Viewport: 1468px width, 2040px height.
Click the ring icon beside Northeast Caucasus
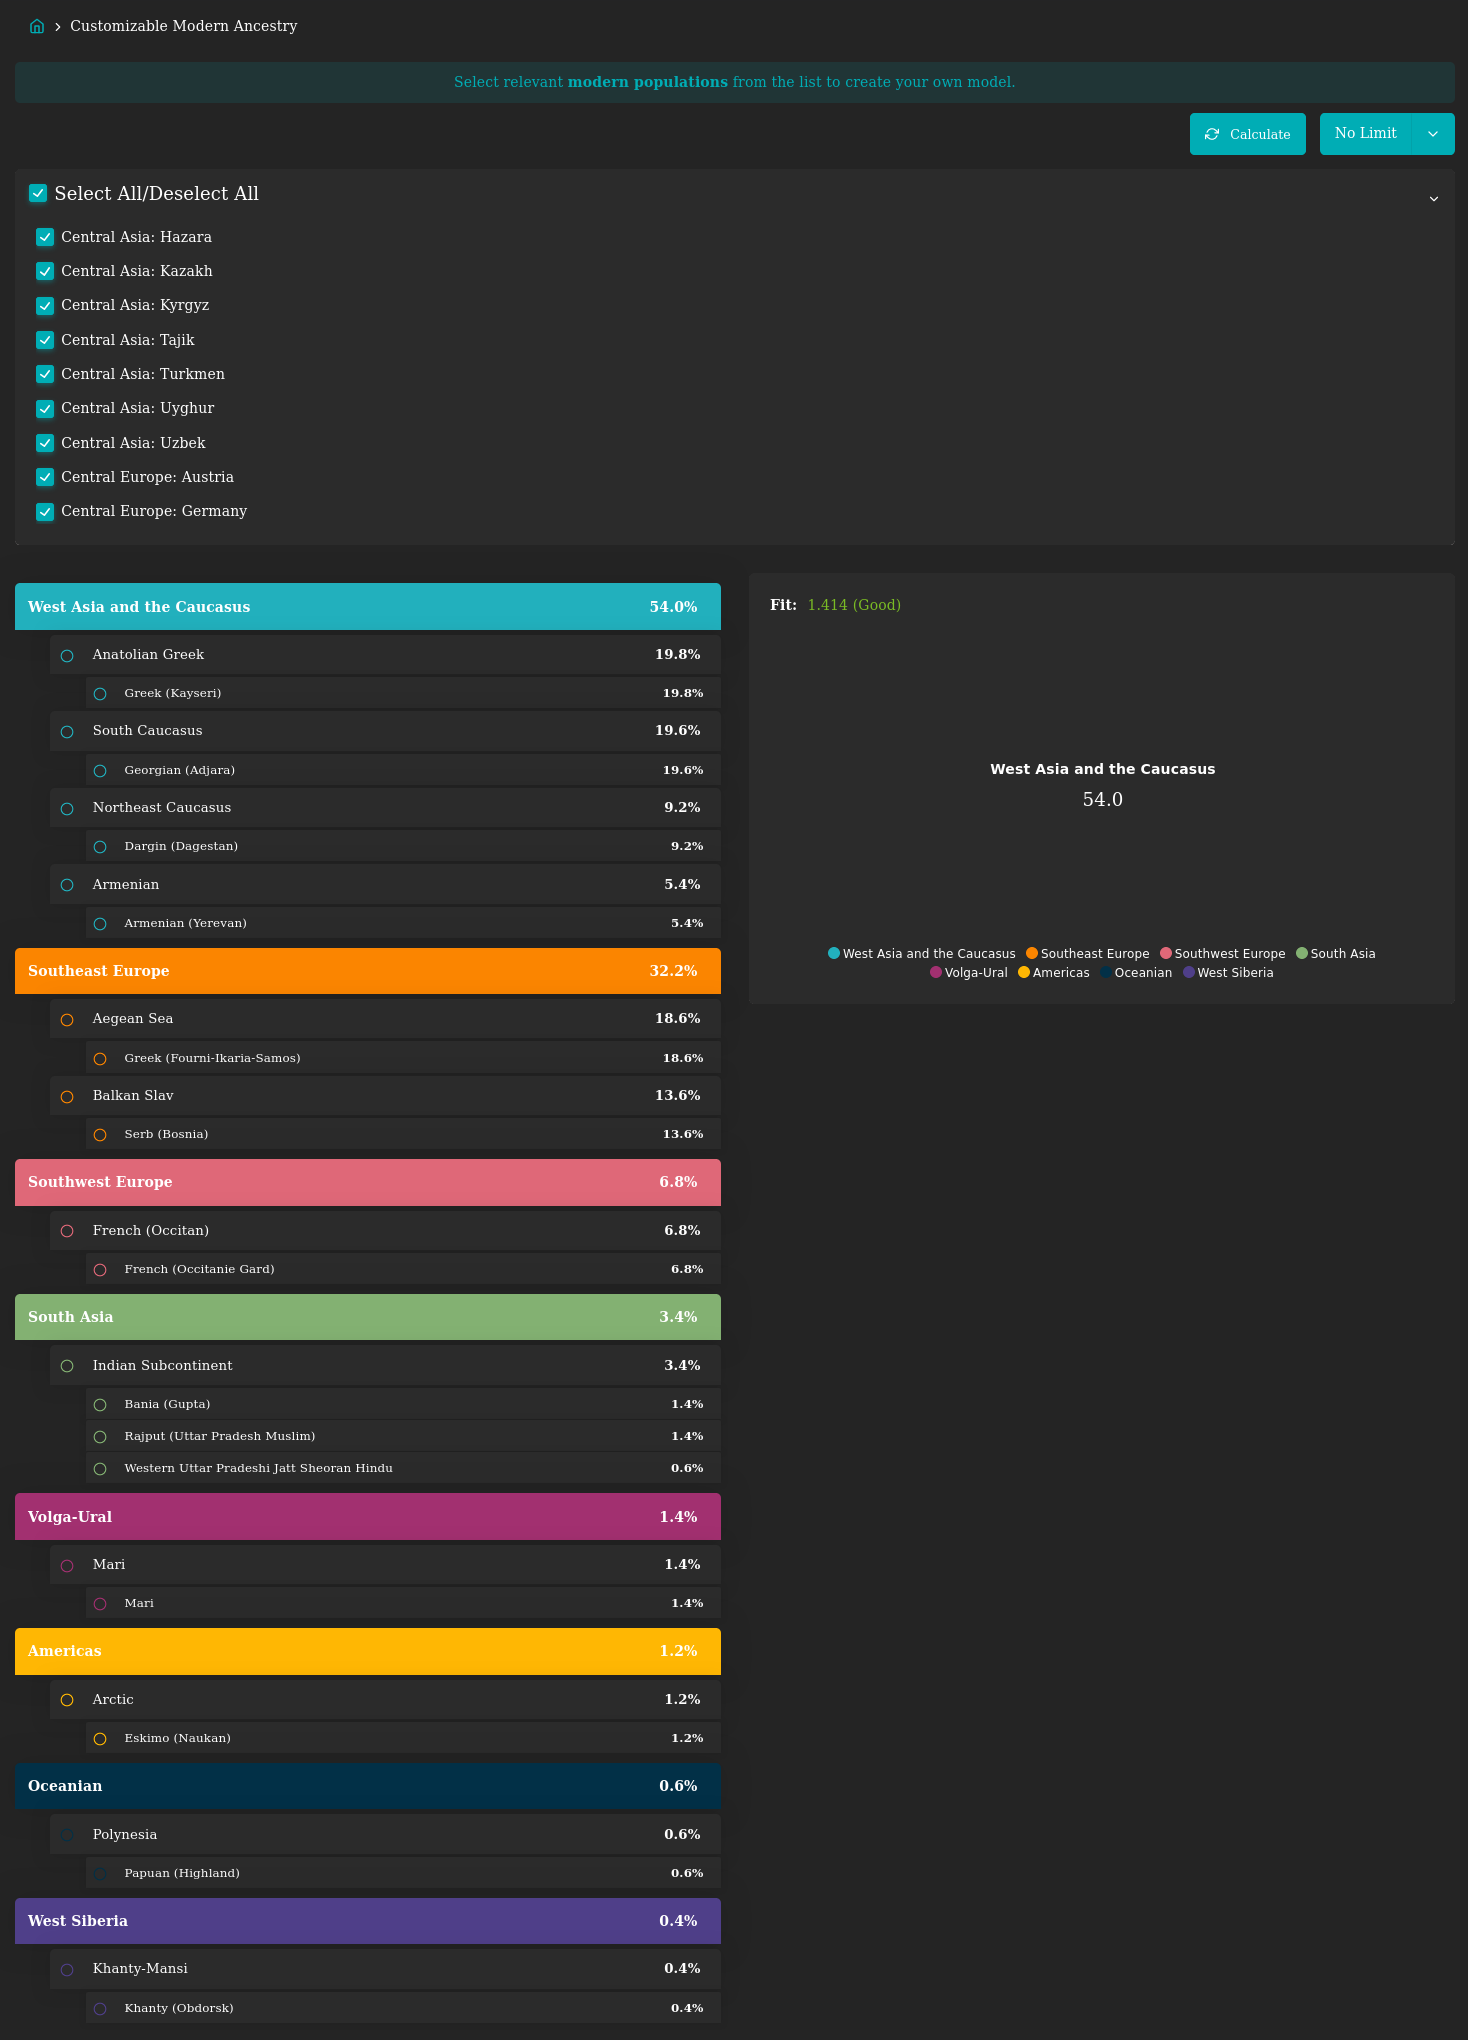(x=67, y=809)
